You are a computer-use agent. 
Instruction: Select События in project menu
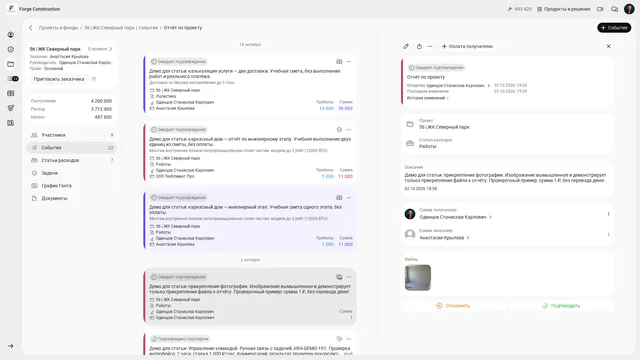(x=72, y=148)
